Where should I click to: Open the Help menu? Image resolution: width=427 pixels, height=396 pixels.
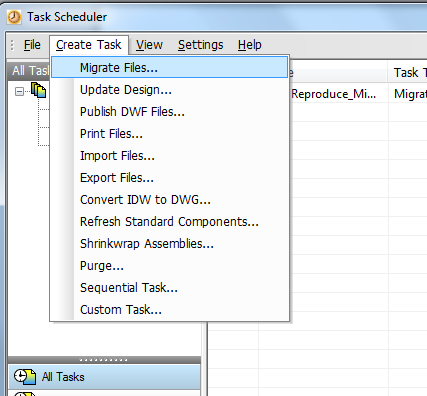point(250,45)
